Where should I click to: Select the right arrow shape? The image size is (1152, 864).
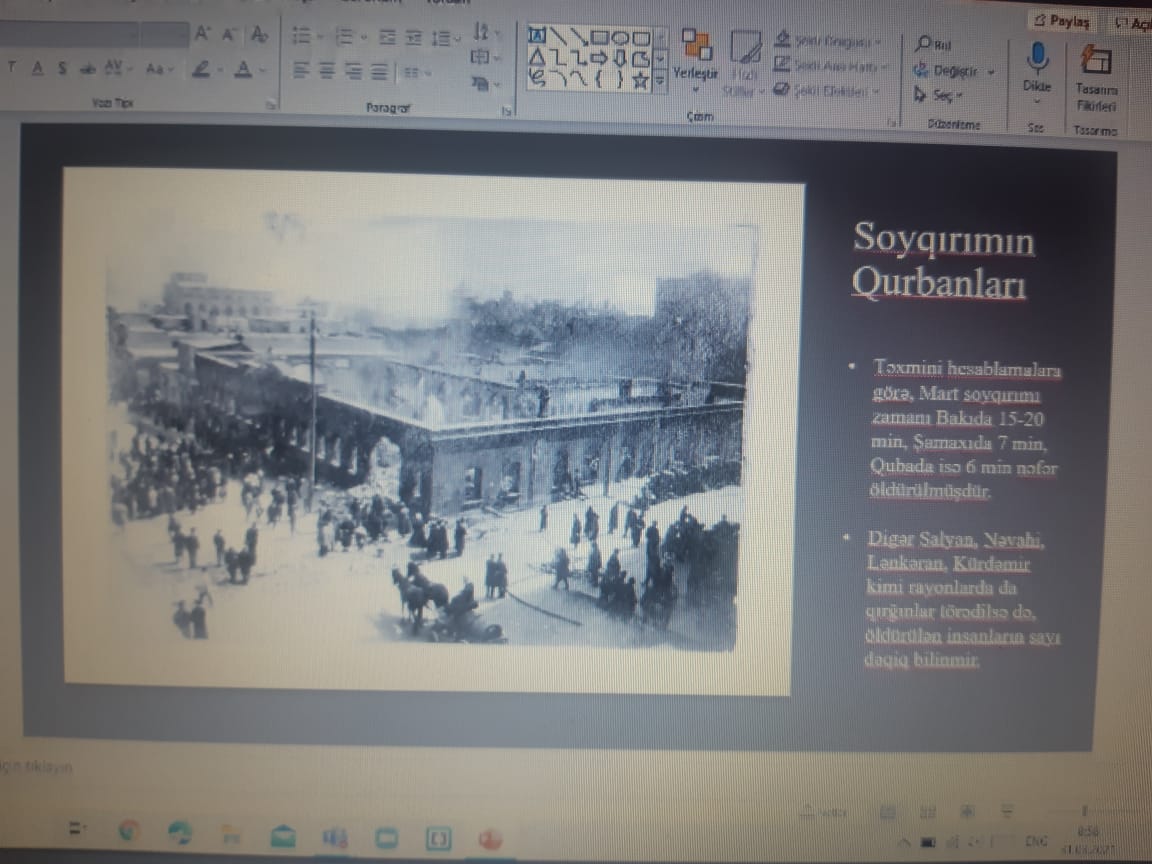pyautogui.click(x=600, y=58)
